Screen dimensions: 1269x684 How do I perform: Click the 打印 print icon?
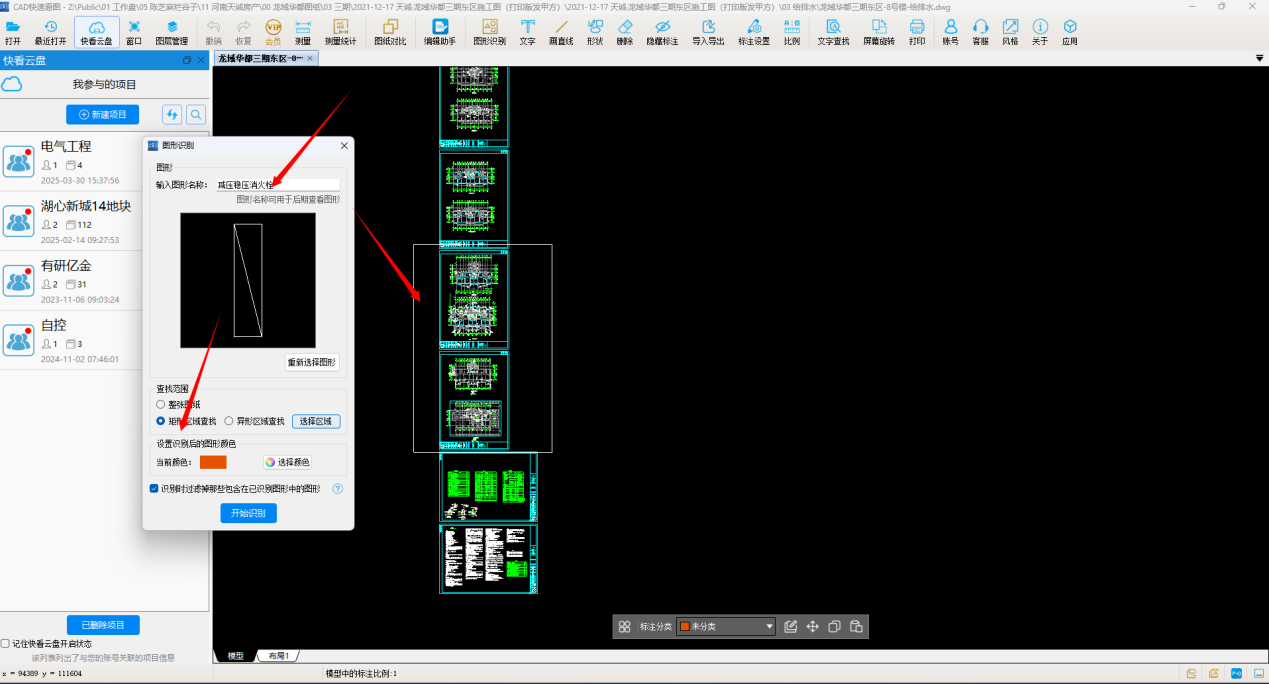(917, 32)
